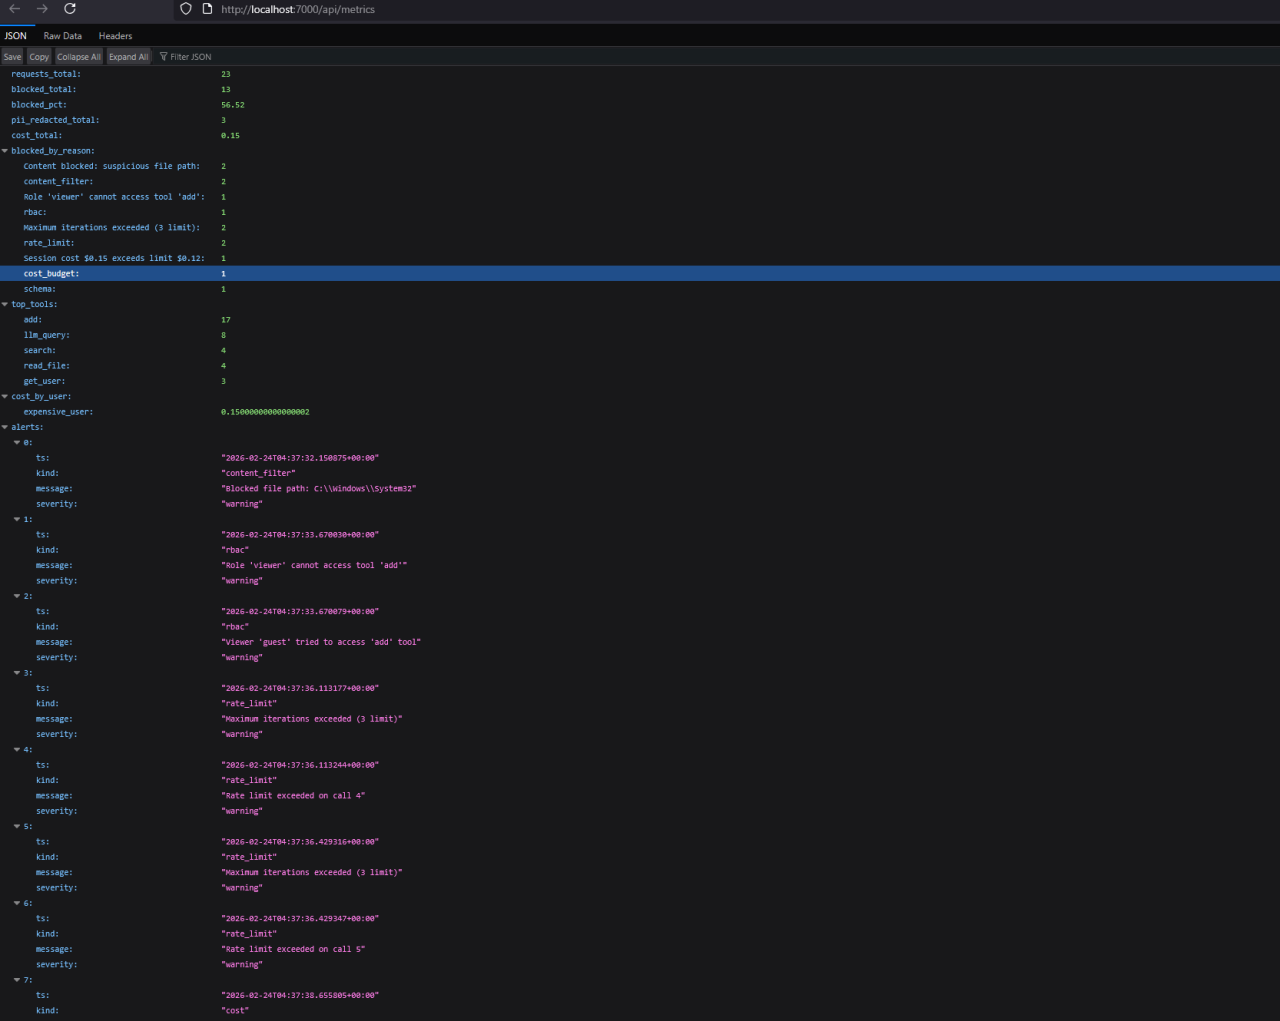Click the value 56.52
The height and width of the screenshot is (1021, 1280).
pos(233,105)
